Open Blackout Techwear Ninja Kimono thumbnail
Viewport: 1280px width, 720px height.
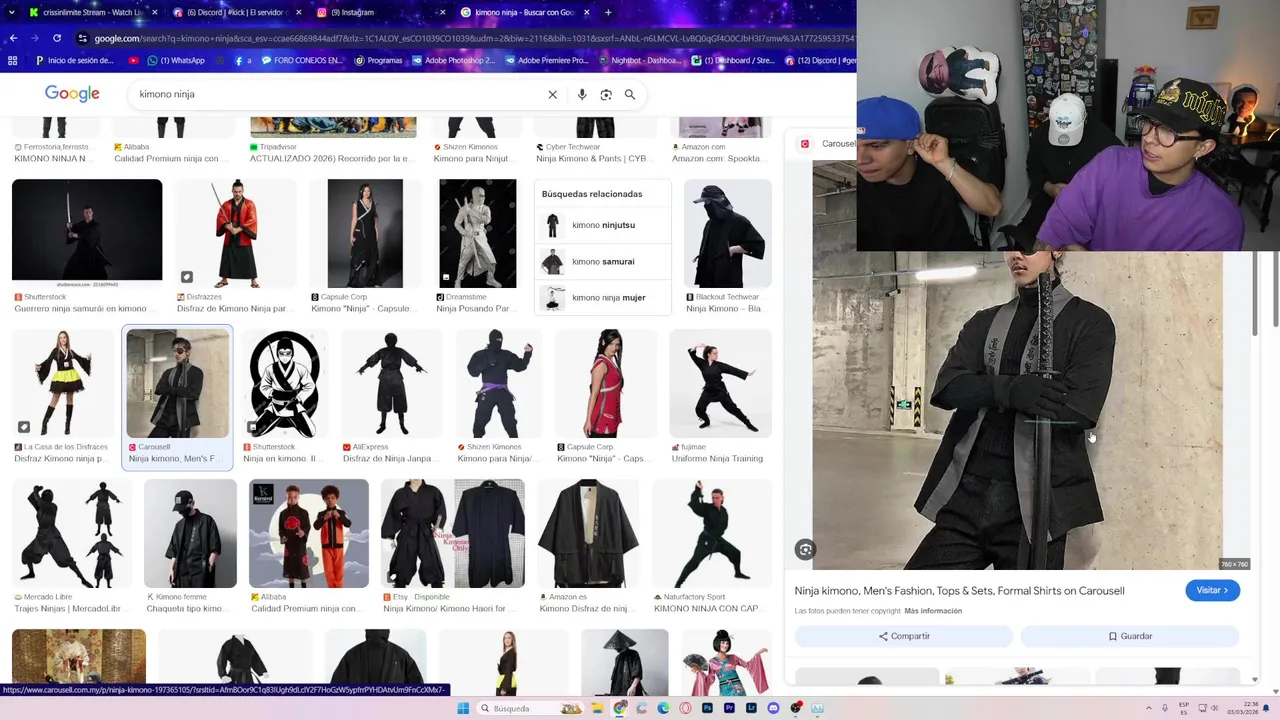point(728,233)
